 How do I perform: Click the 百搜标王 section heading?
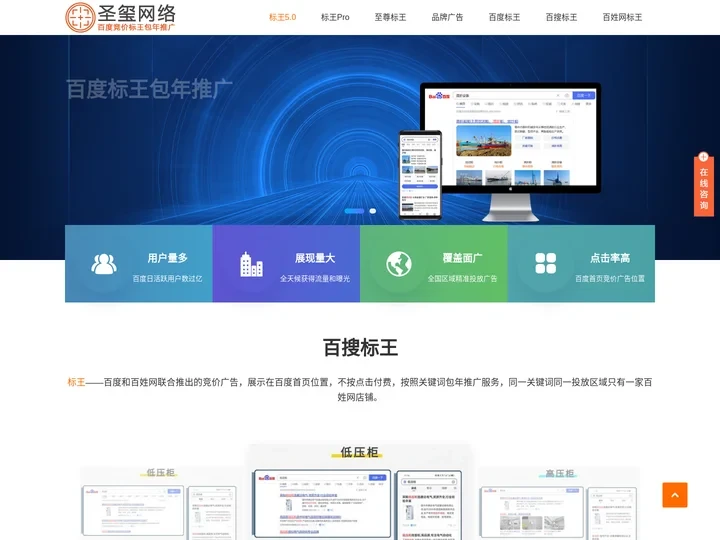tap(360, 348)
